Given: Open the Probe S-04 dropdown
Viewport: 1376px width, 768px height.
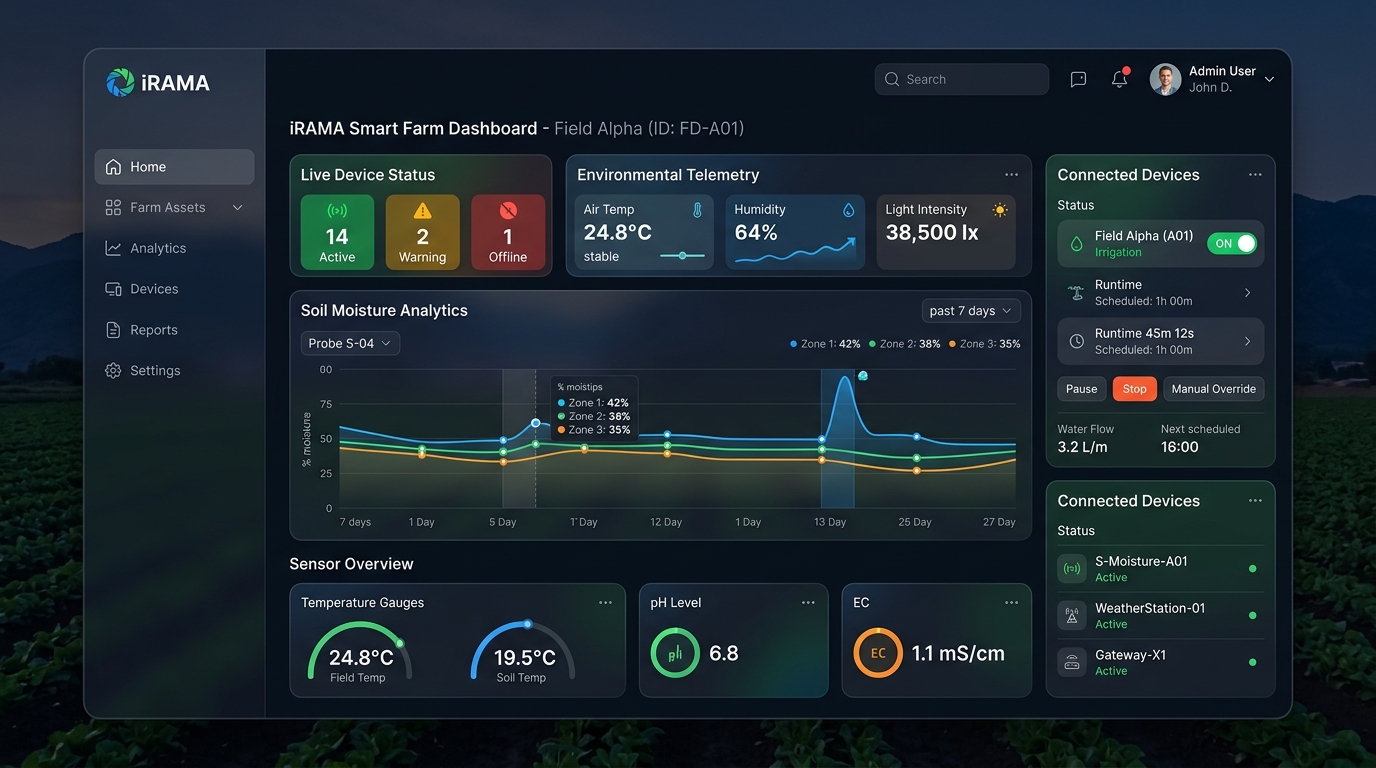Looking at the screenshot, I should (x=350, y=343).
